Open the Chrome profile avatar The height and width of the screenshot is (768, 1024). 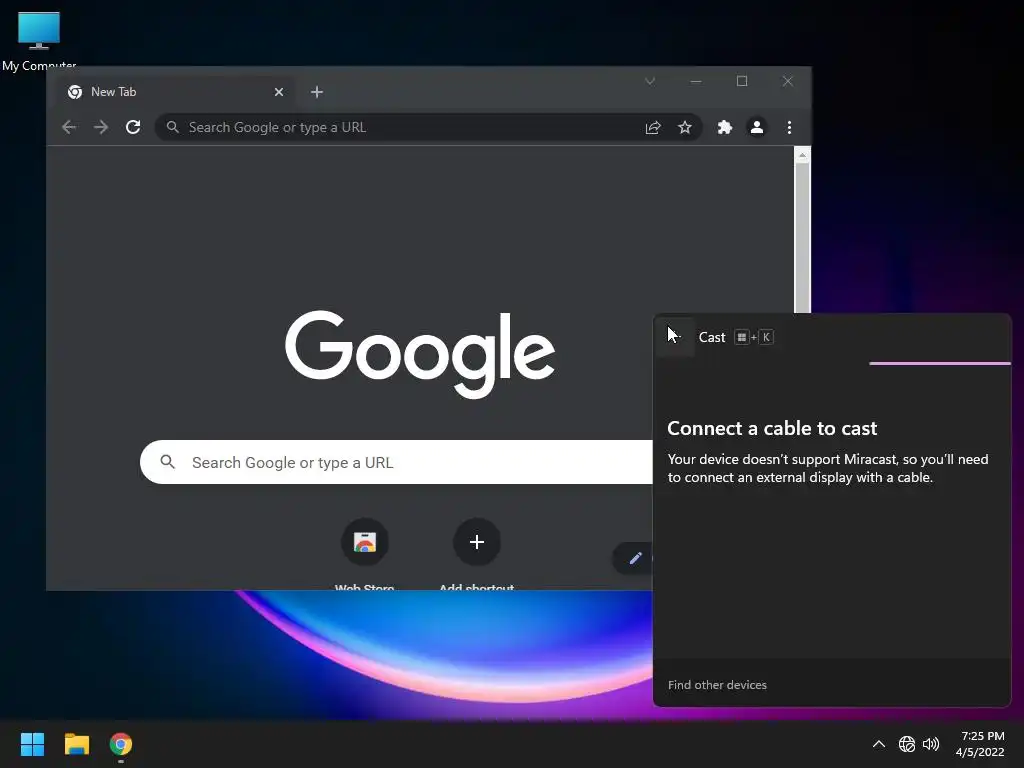pyautogui.click(x=757, y=127)
